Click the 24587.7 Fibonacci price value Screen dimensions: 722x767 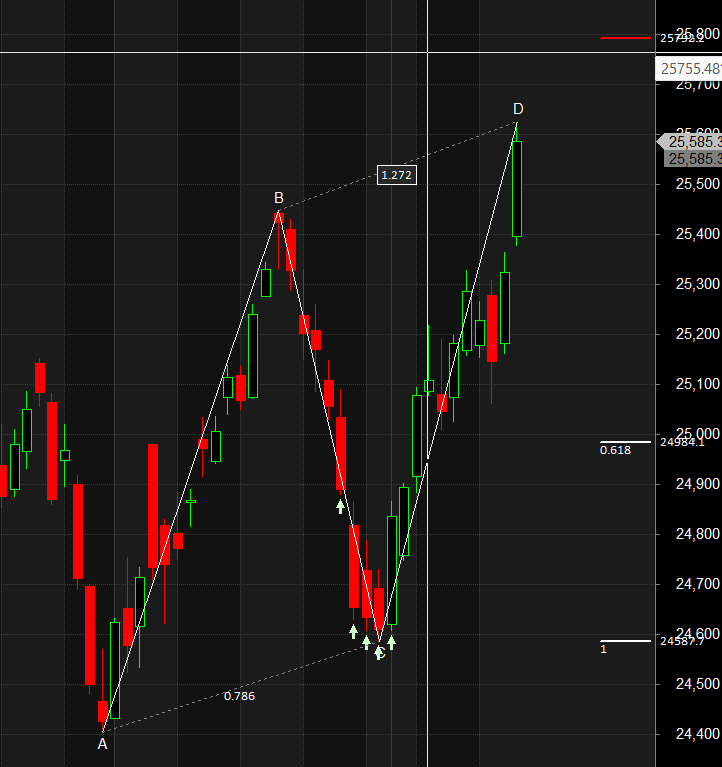pos(682,641)
